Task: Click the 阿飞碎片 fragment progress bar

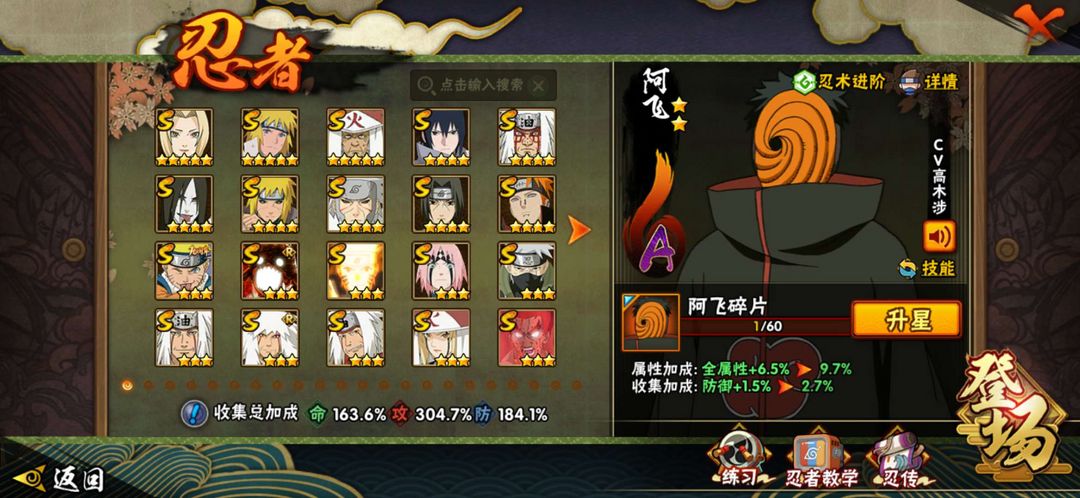Action: 766,326
